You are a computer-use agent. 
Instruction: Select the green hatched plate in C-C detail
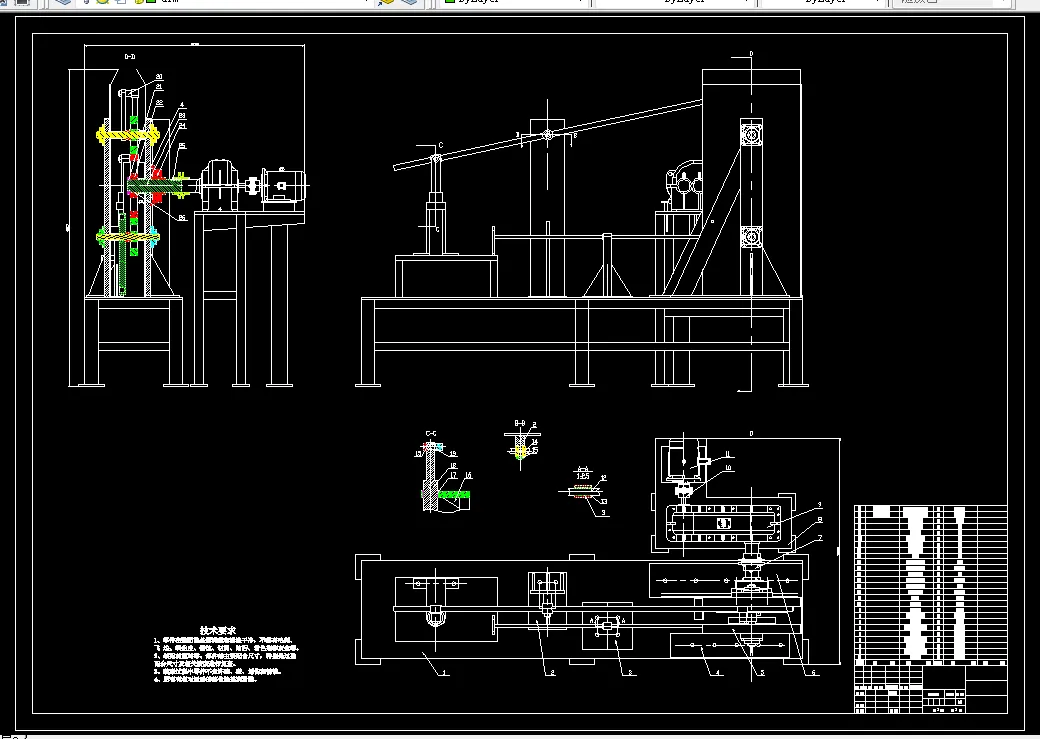(x=454, y=495)
